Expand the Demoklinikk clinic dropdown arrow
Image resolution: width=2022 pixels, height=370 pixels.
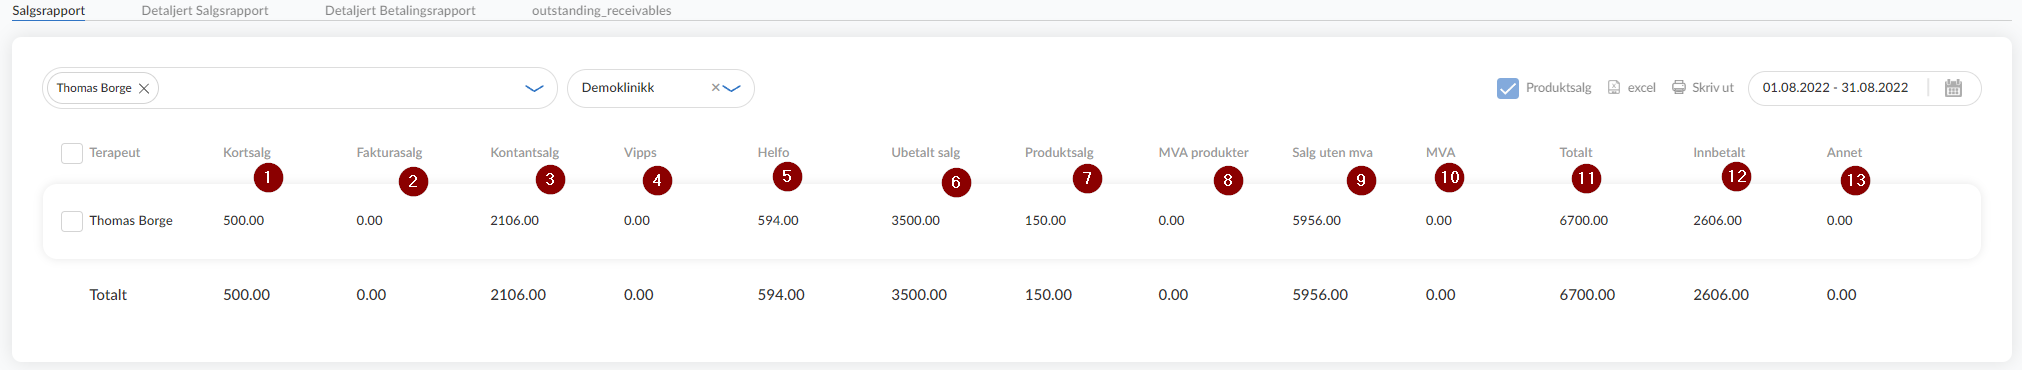(732, 88)
